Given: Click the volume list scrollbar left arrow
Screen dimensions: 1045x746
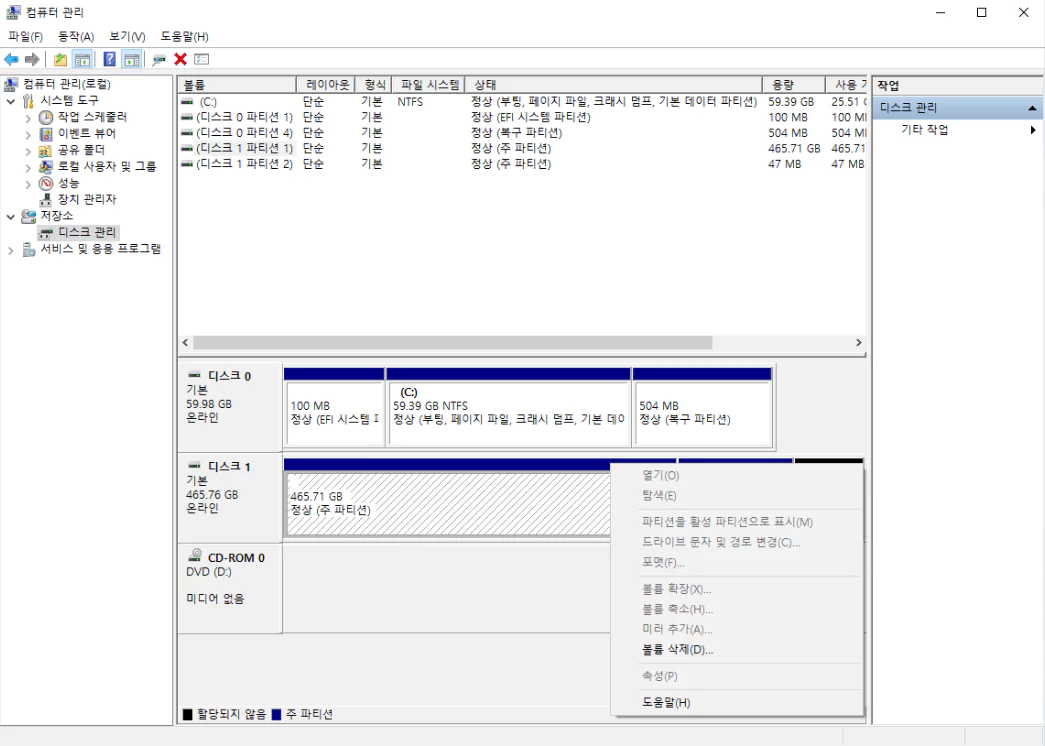Looking at the screenshot, I should [x=186, y=343].
